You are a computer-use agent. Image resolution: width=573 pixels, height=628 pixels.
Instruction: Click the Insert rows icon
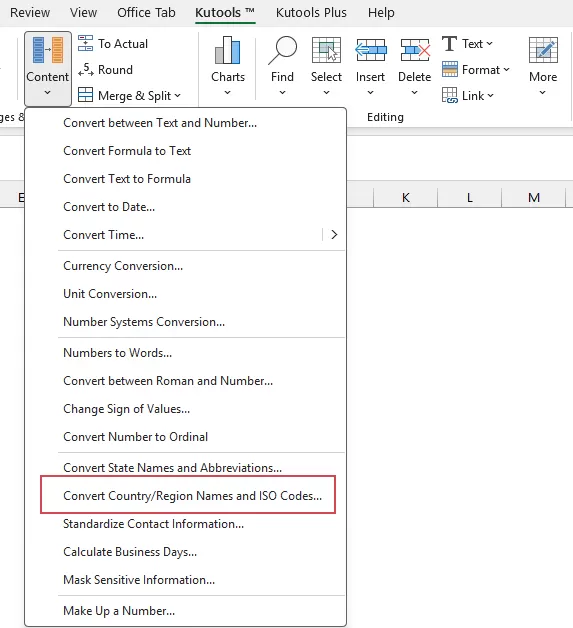(x=370, y=50)
